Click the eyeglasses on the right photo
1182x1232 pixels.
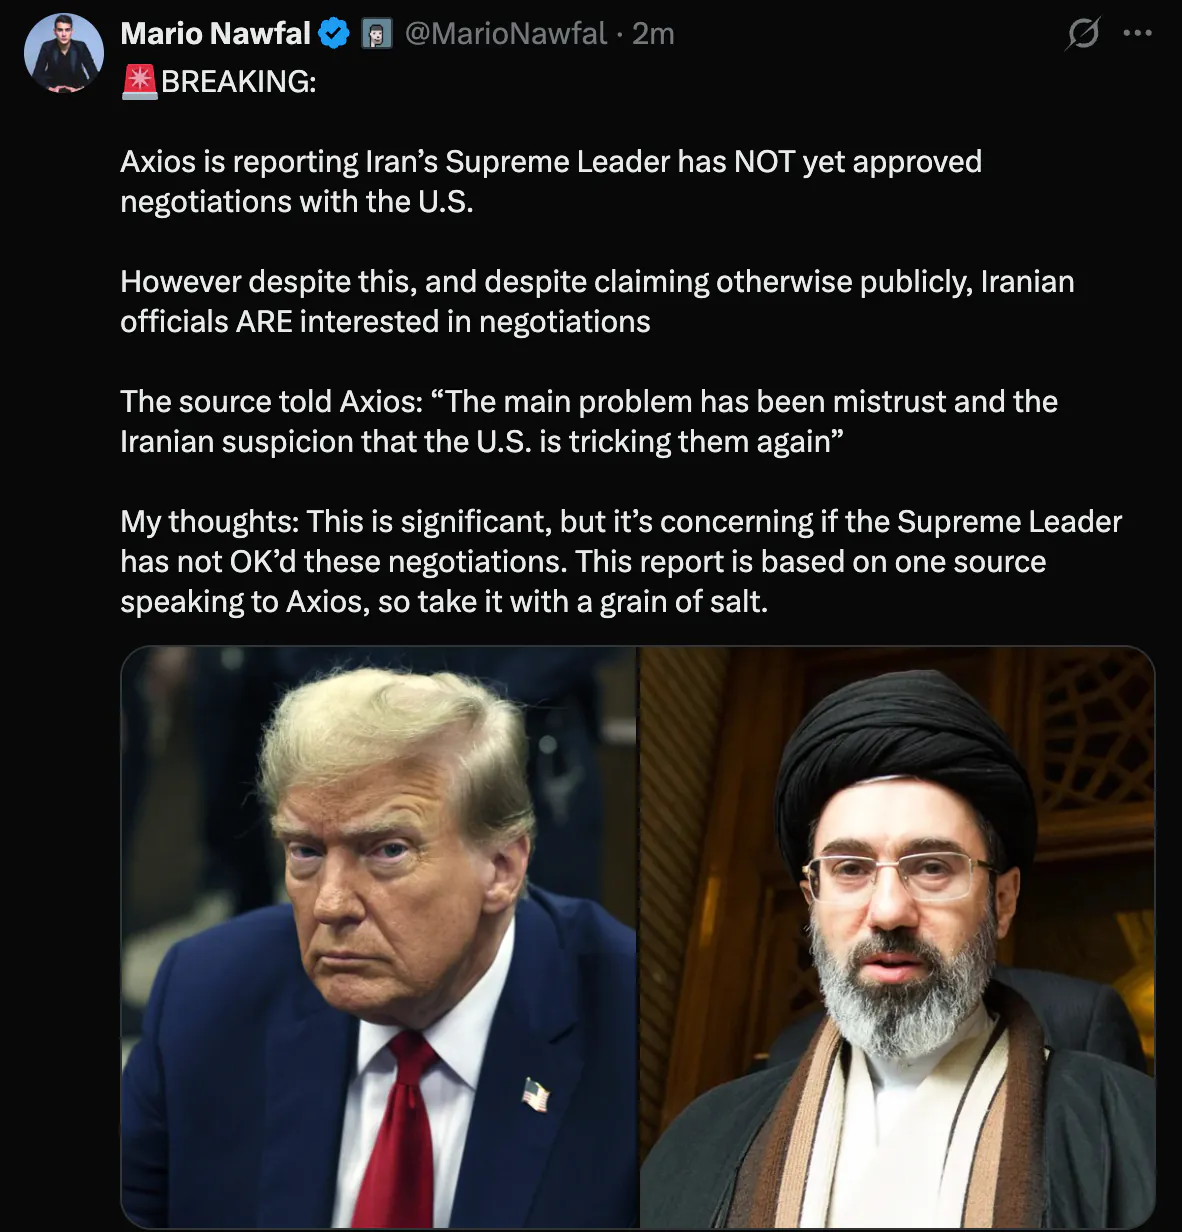900,874
